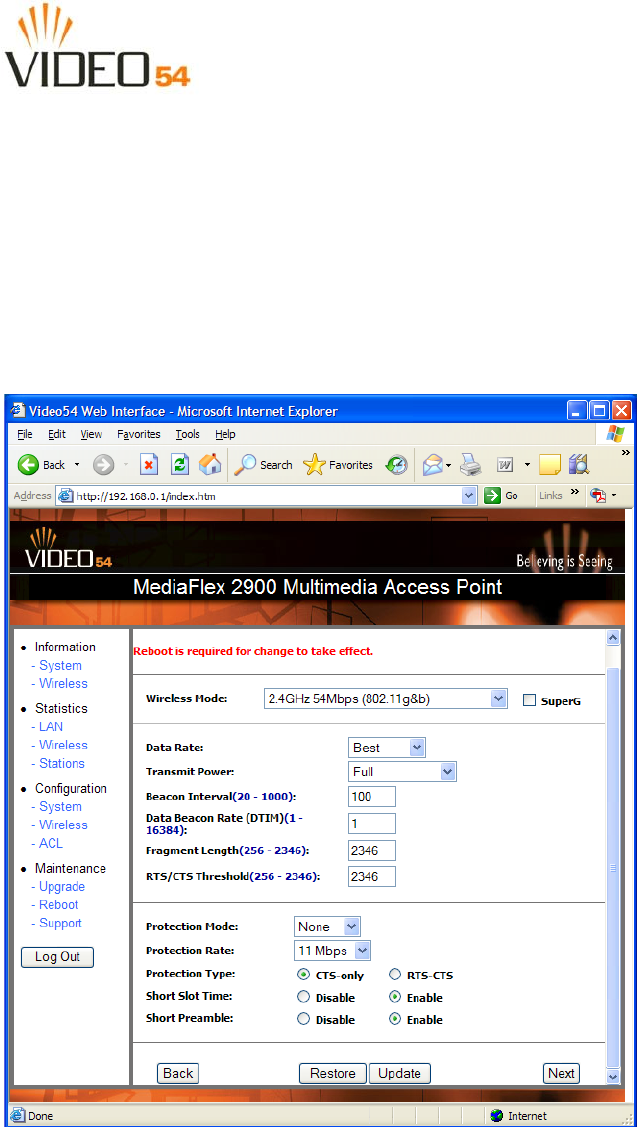Click the RTS/CTS Threshold input field
637x1127 pixels.
pyautogui.click(x=372, y=877)
